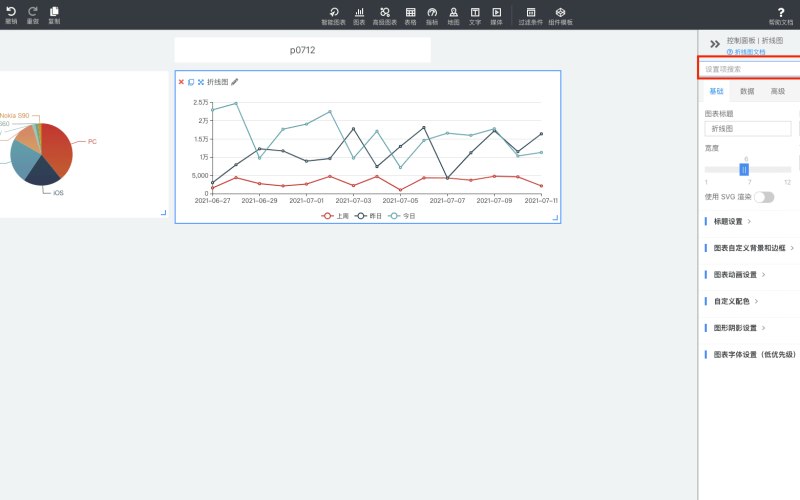
Task: Click the Redo (重做) icon
Action: (33, 15)
